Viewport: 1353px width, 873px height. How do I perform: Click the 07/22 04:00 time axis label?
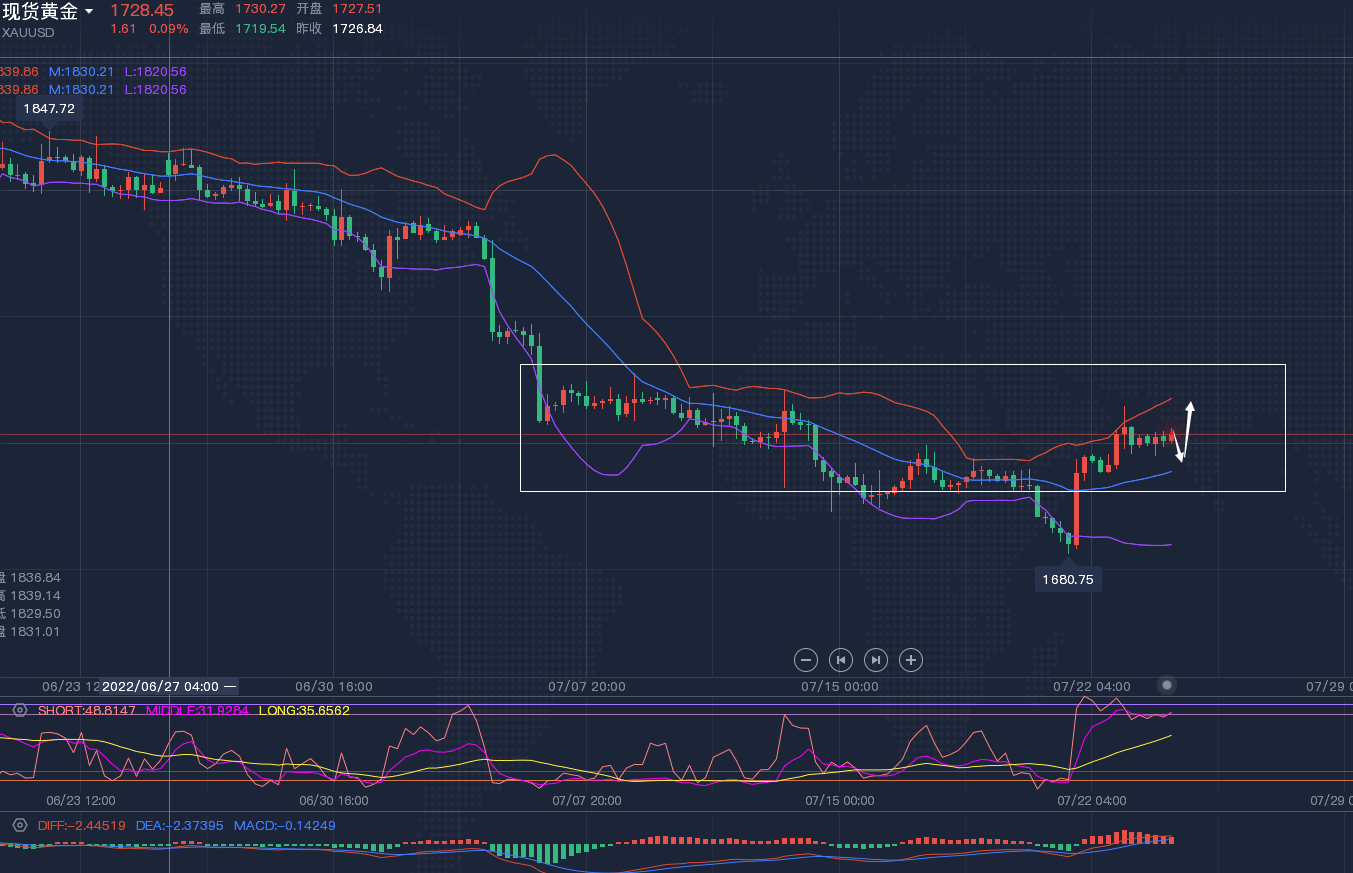(1091, 686)
